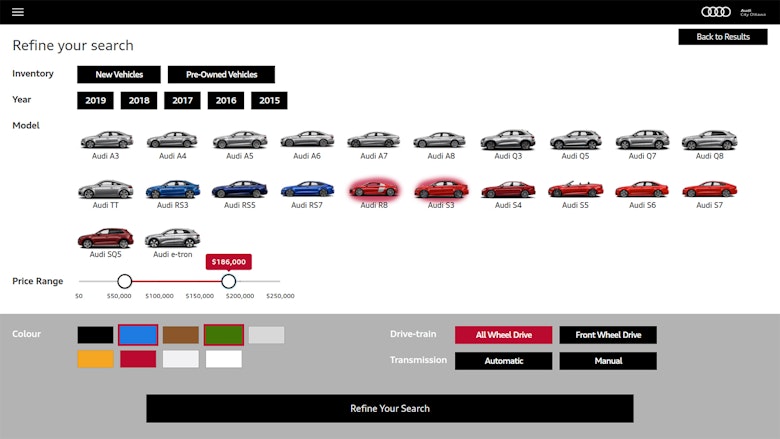Viewport: 780px width, 439px height.
Task: Click the Audi rings logo
Action: click(x=716, y=12)
